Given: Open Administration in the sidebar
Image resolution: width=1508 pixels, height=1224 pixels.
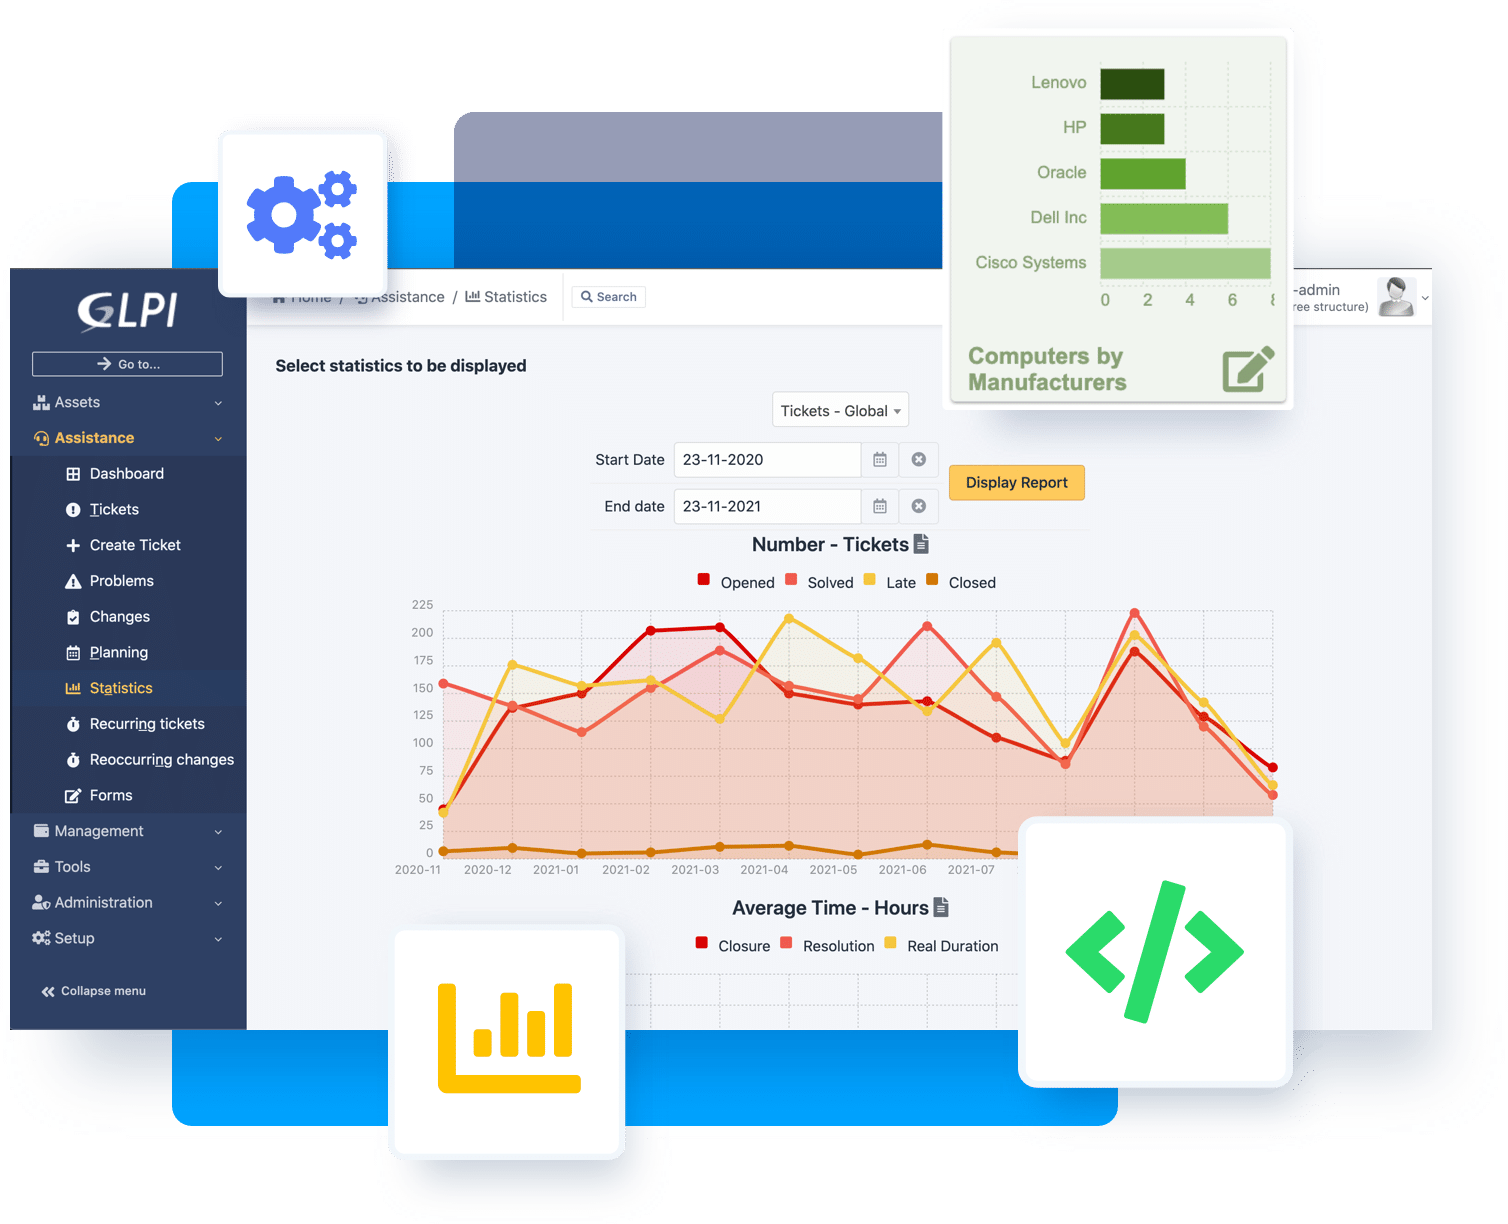Looking at the screenshot, I should [x=104, y=902].
